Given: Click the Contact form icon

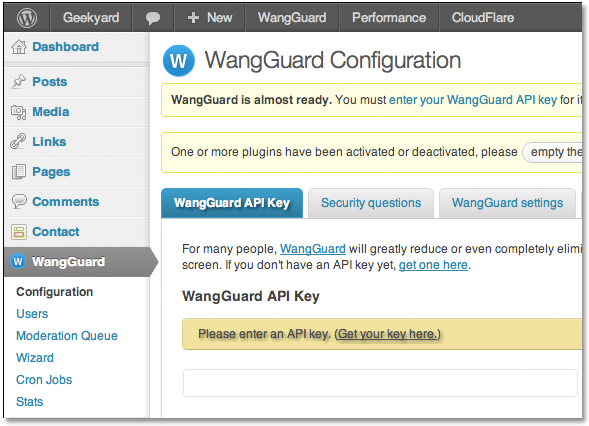Looking at the screenshot, I should (19, 232).
